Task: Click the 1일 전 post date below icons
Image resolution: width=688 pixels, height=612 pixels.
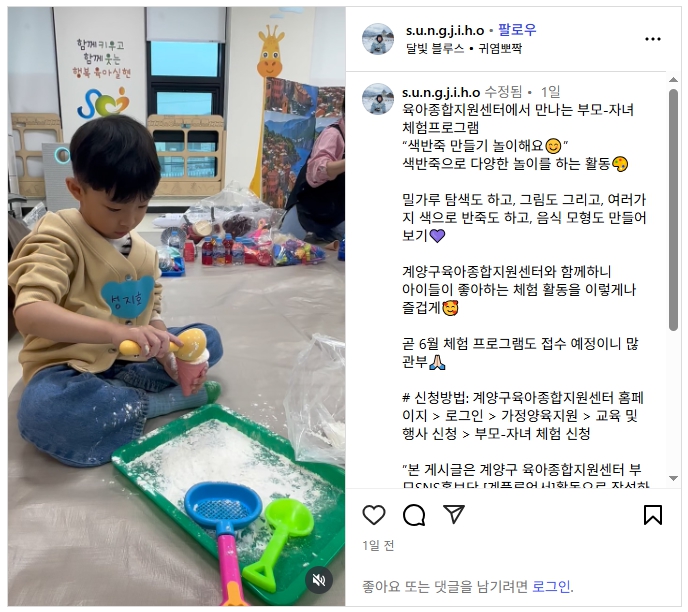Action: [x=378, y=546]
